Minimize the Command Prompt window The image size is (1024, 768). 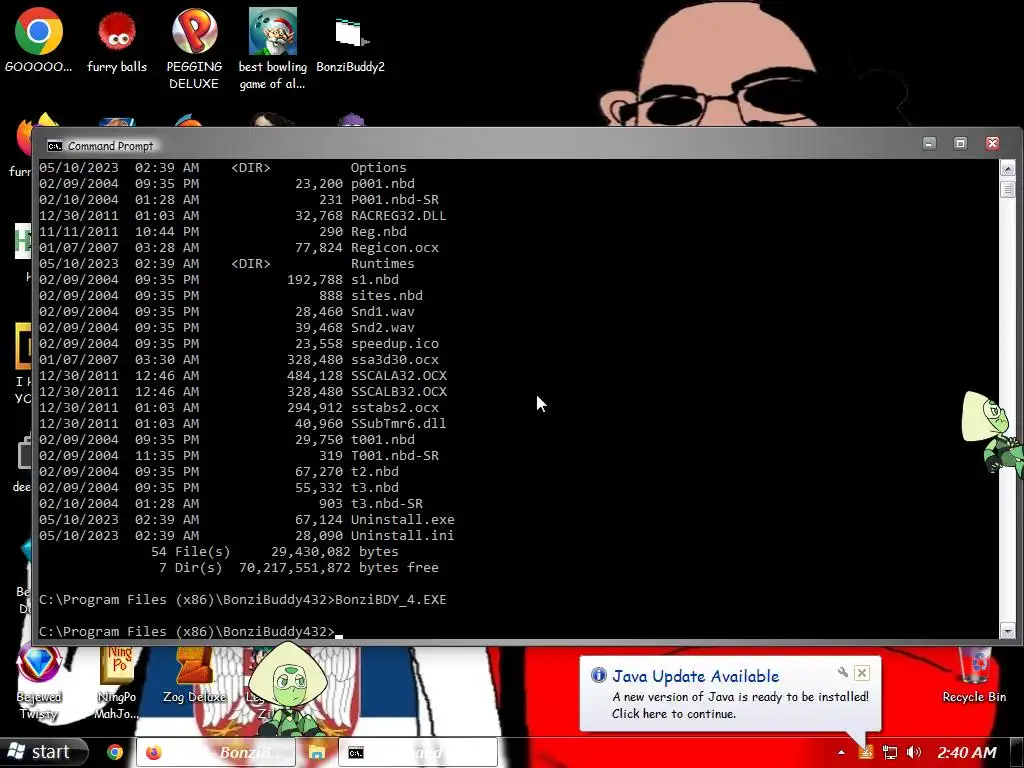tap(929, 143)
